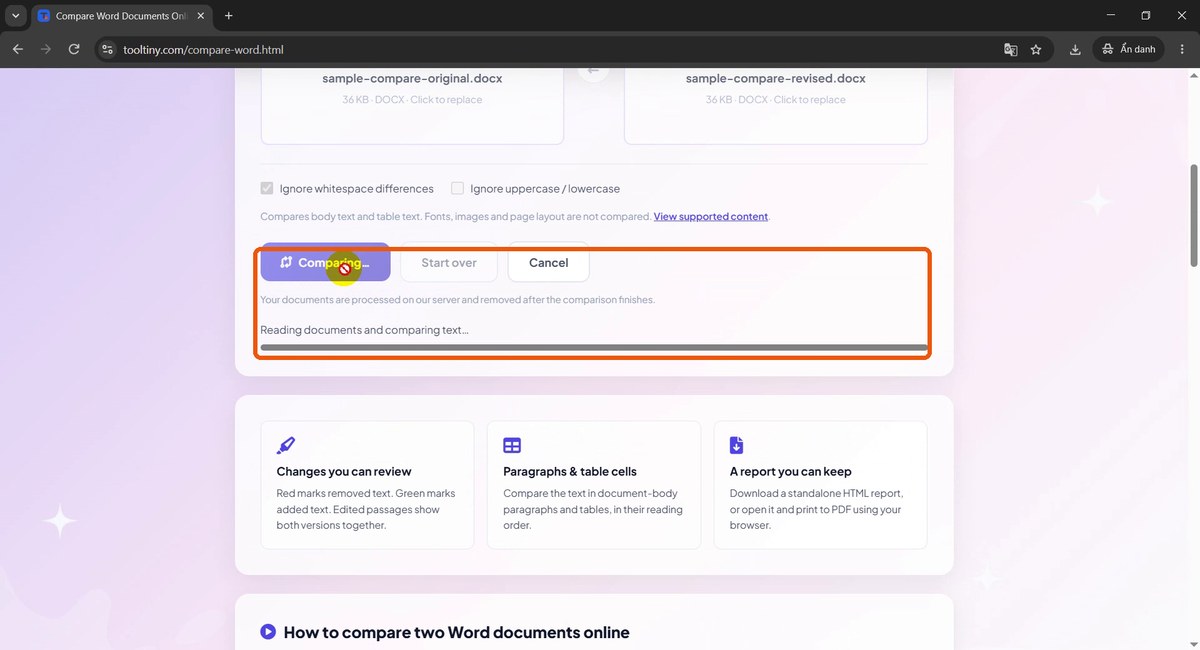
Task: Click the "A report you can keep" heading
Action: coord(791,471)
